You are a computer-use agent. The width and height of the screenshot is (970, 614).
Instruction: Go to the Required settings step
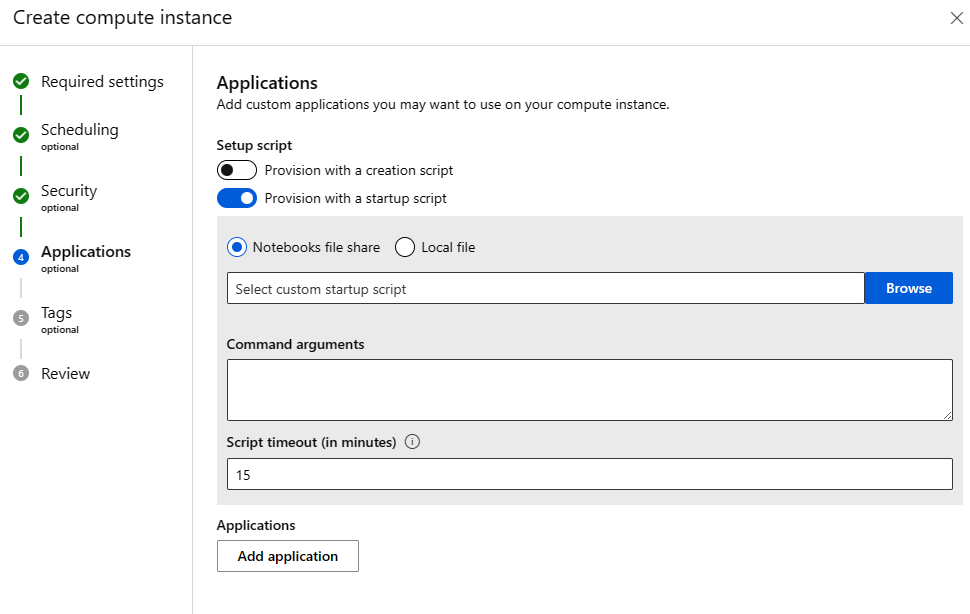(102, 82)
